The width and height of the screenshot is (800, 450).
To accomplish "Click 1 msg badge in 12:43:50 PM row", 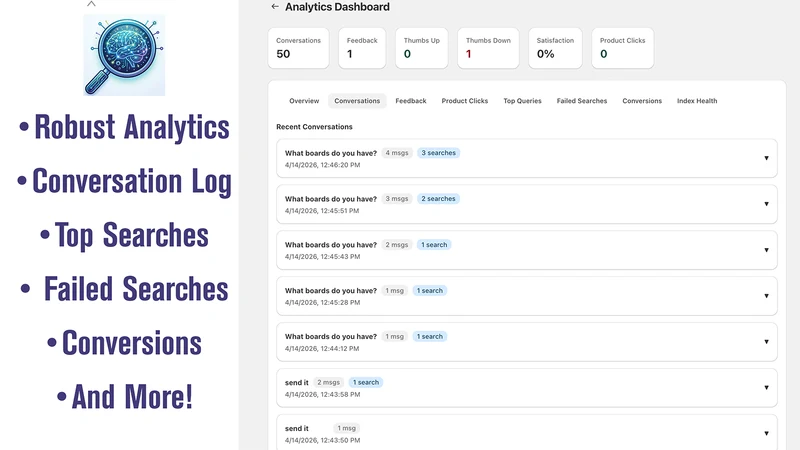I will [x=346, y=429].
